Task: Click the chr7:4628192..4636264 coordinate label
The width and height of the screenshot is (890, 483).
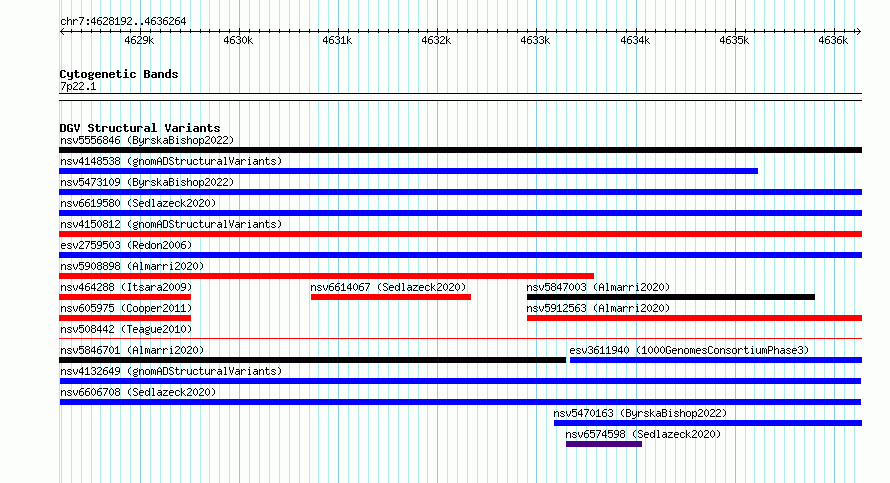Action: (x=123, y=21)
